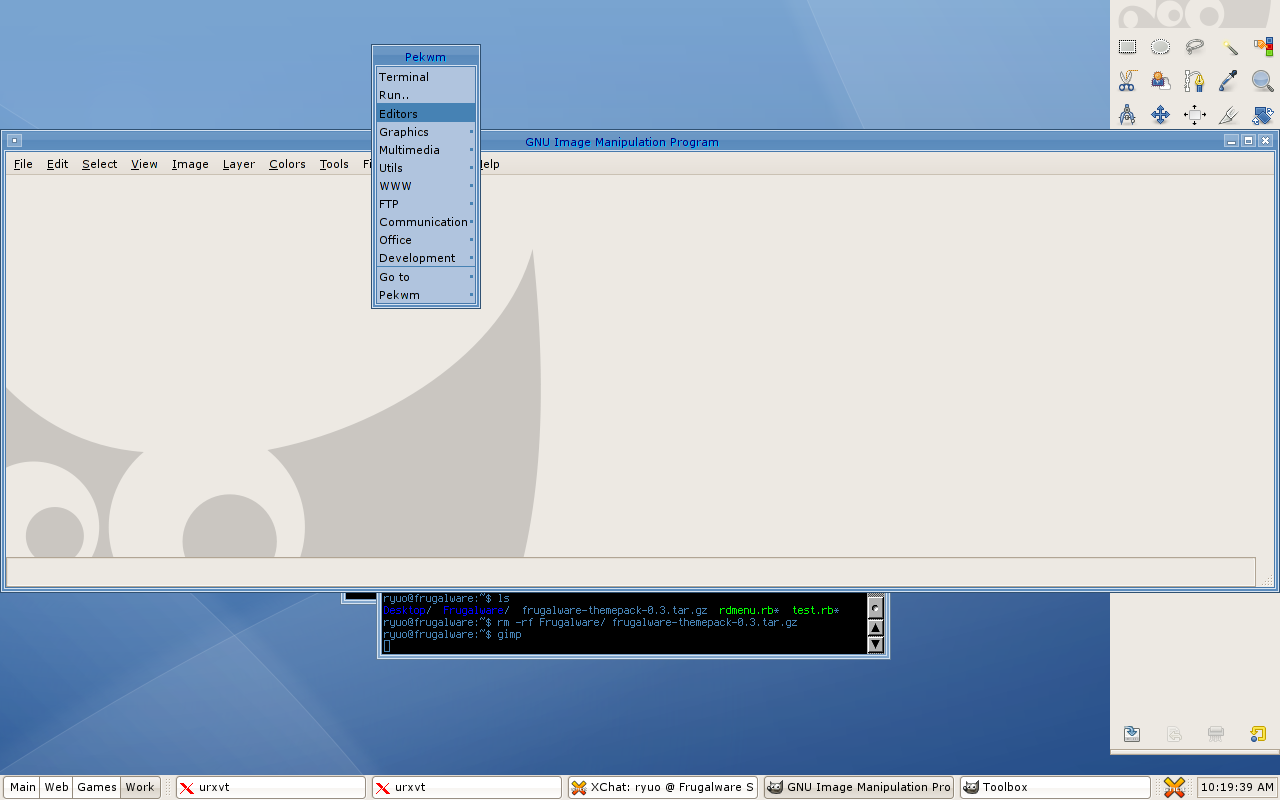Choose the Fuzzy Select magic wand tool
Viewport: 1280px width, 800px height.
tap(1229, 47)
